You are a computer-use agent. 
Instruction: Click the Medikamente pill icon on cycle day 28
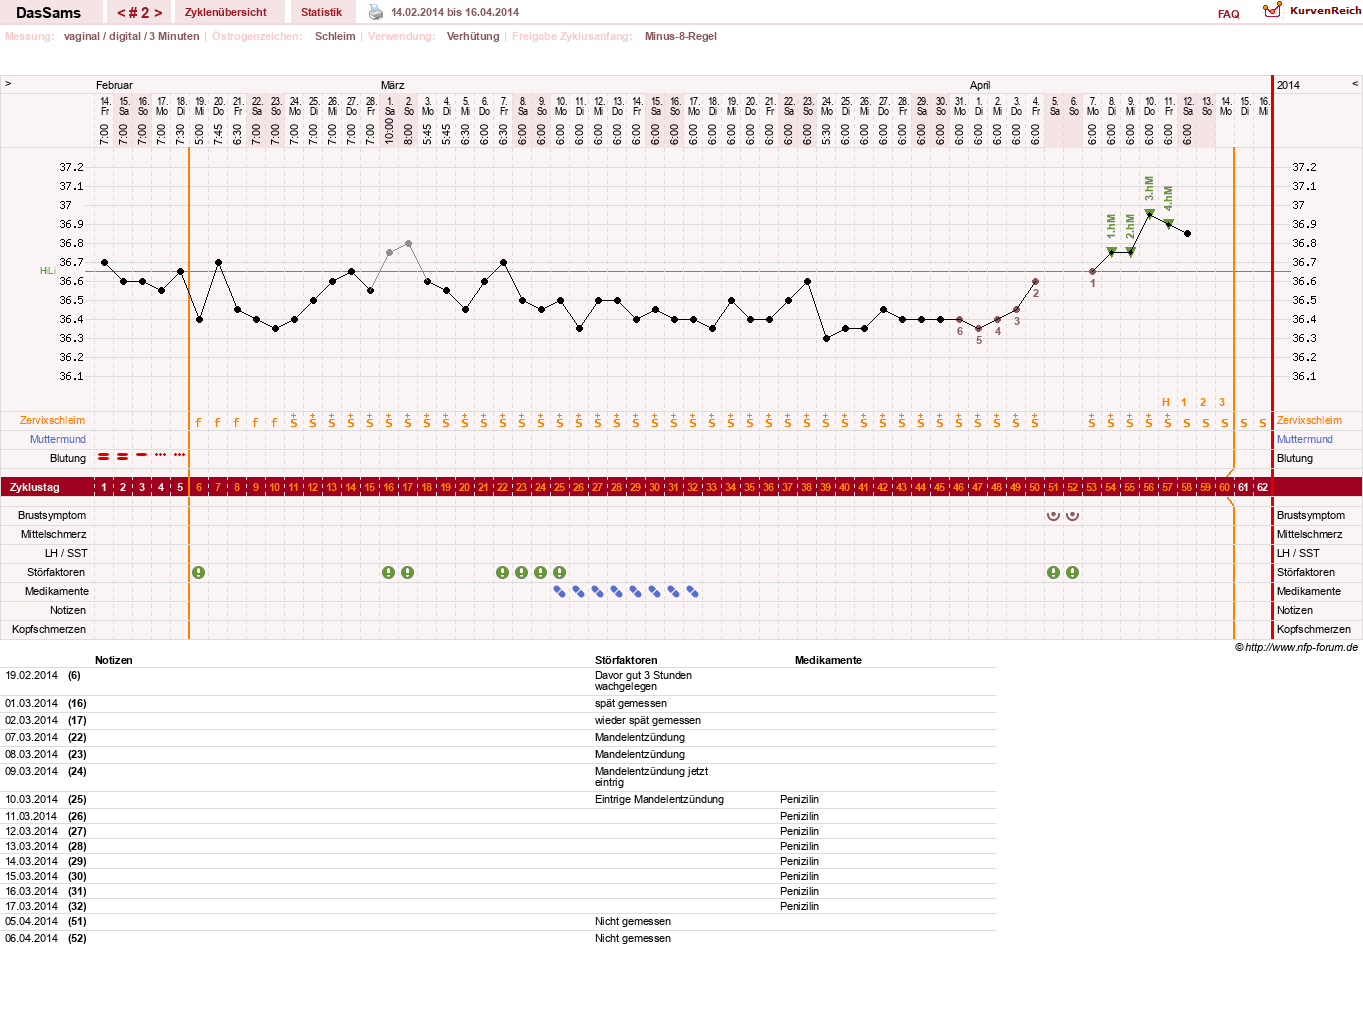[617, 592]
